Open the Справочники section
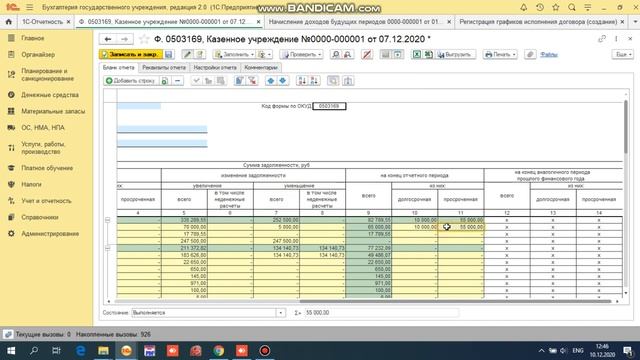 40,217
